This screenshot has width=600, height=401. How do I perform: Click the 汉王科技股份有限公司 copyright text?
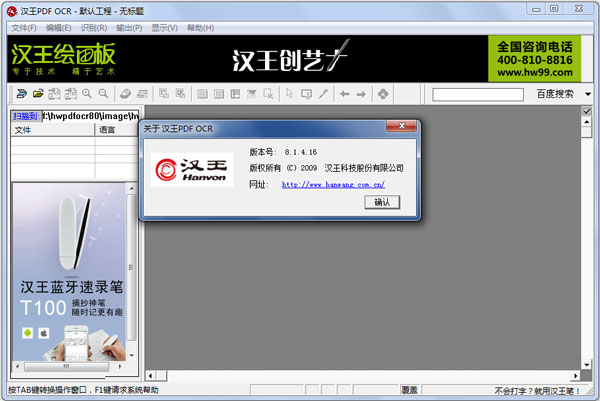364,168
